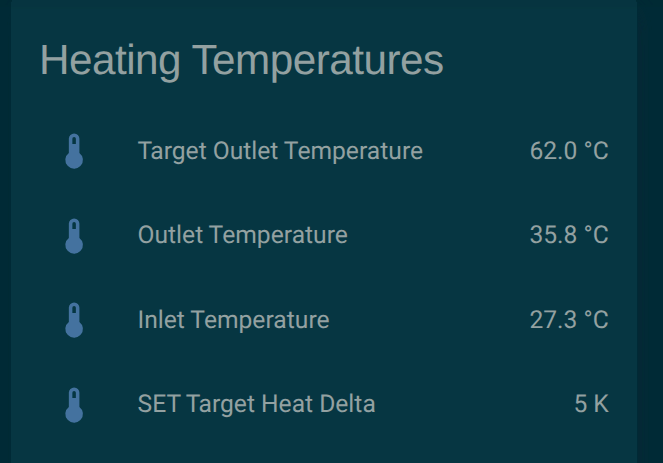Select the Inlet Temperature thermometer icon
663x463 pixels.
tap(73, 320)
